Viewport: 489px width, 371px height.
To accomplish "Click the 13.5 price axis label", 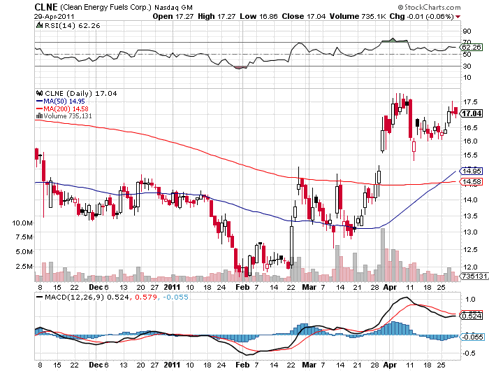I will coord(470,216).
